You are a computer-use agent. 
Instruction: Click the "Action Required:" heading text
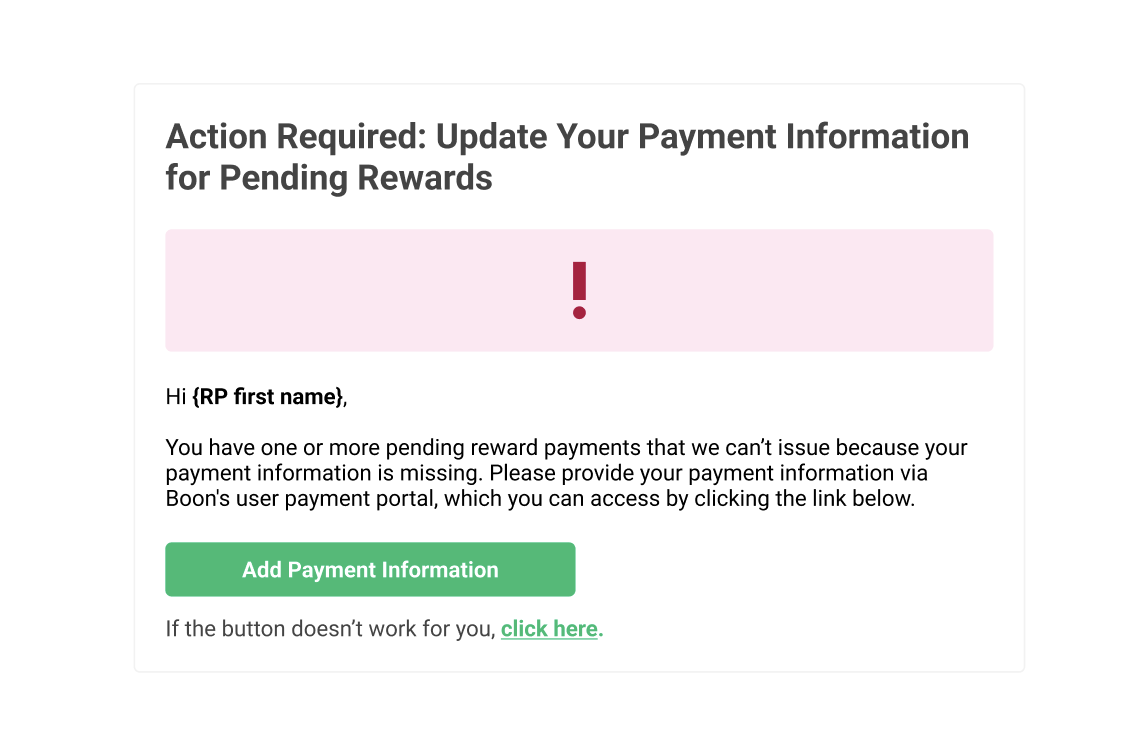296,137
